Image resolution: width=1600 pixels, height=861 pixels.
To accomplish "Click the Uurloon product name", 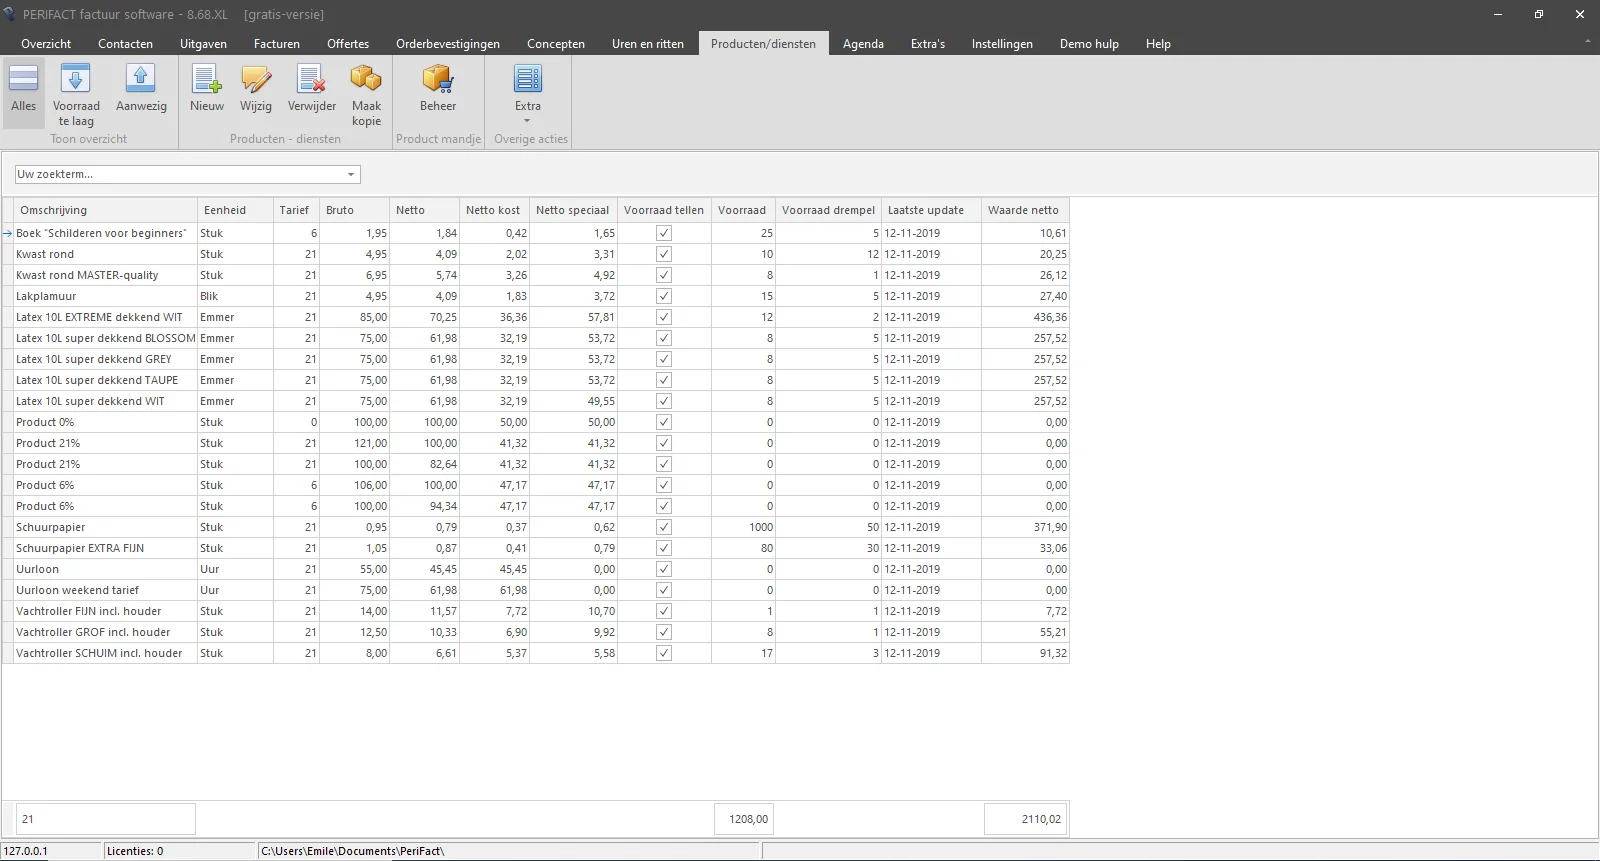I will click(x=38, y=569).
